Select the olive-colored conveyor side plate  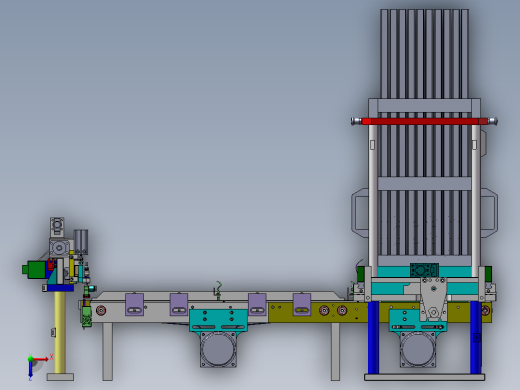(x=380, y=312)
